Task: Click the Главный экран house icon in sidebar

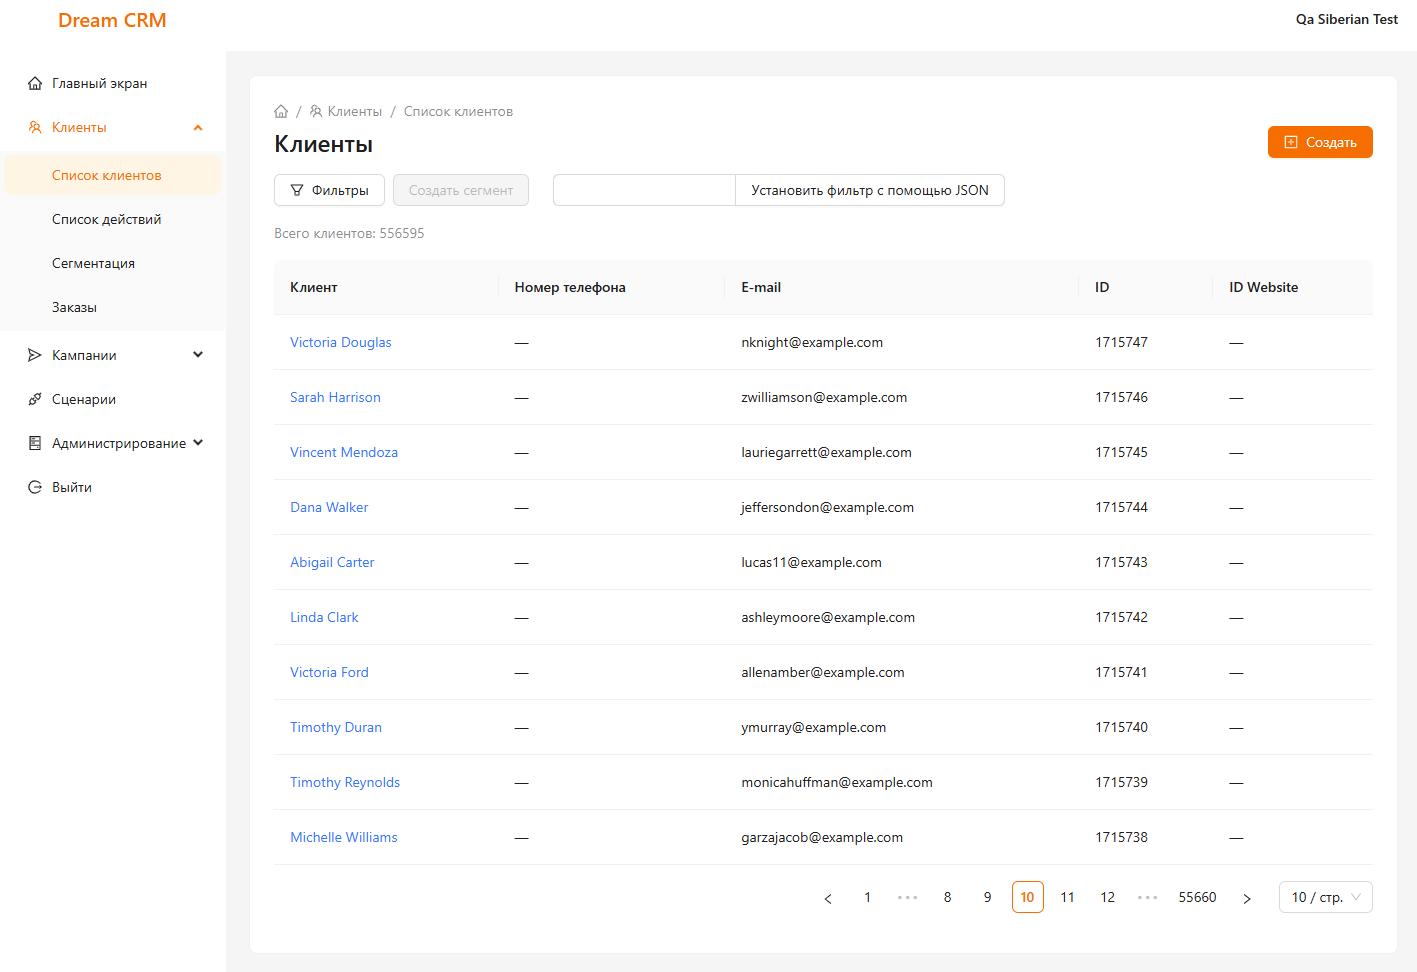Action: point(35,83)
